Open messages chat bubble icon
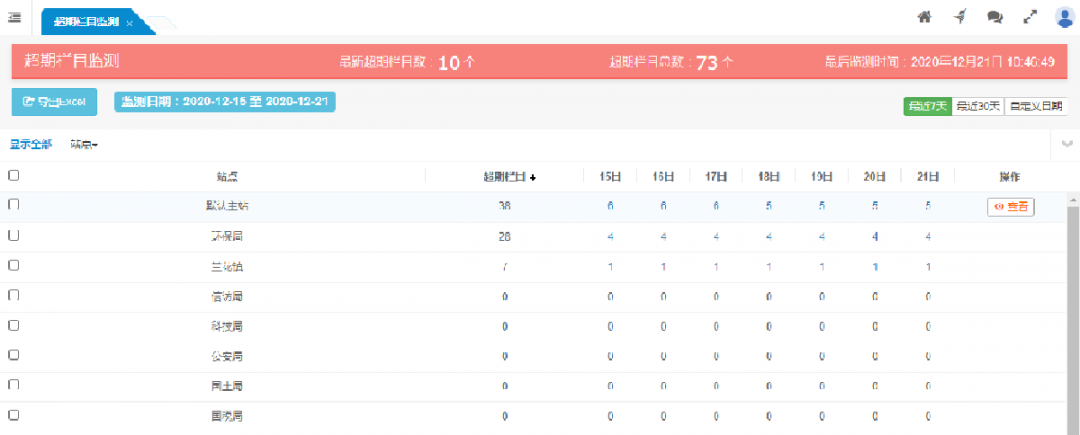Screen dimensions: 1080x435 (x=994, y=17)
